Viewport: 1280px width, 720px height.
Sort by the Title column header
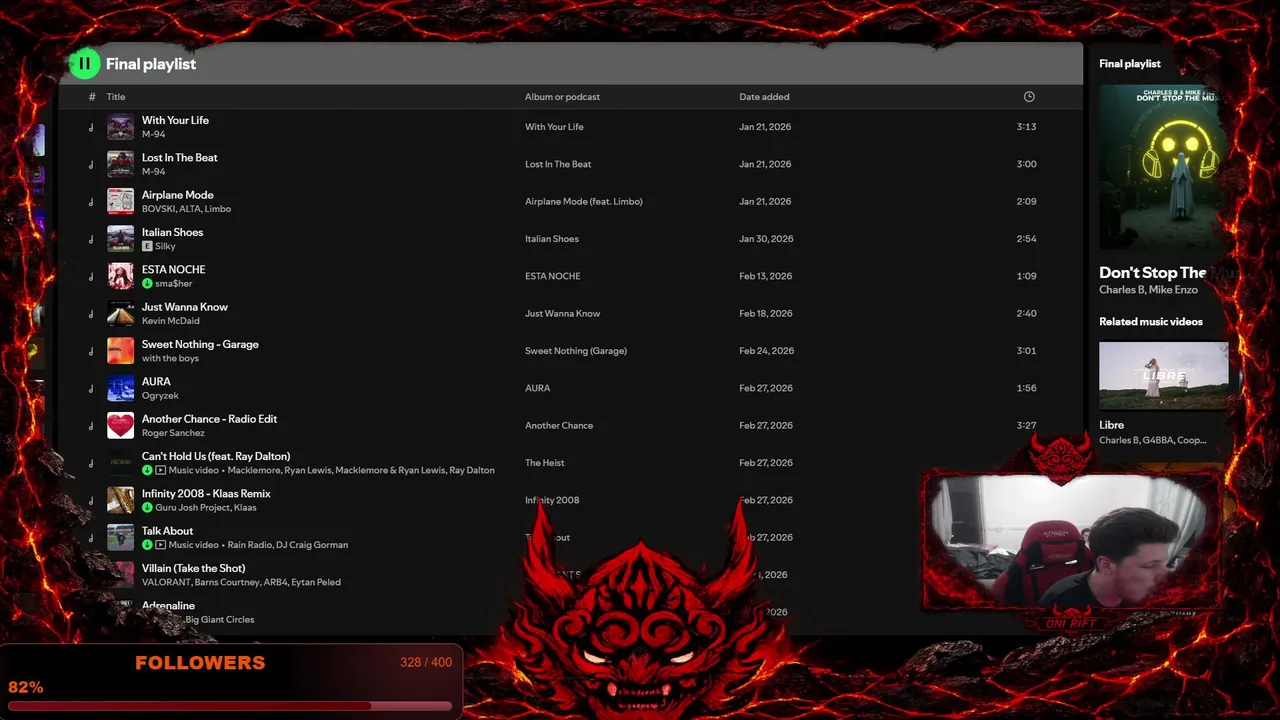point(116,97)
